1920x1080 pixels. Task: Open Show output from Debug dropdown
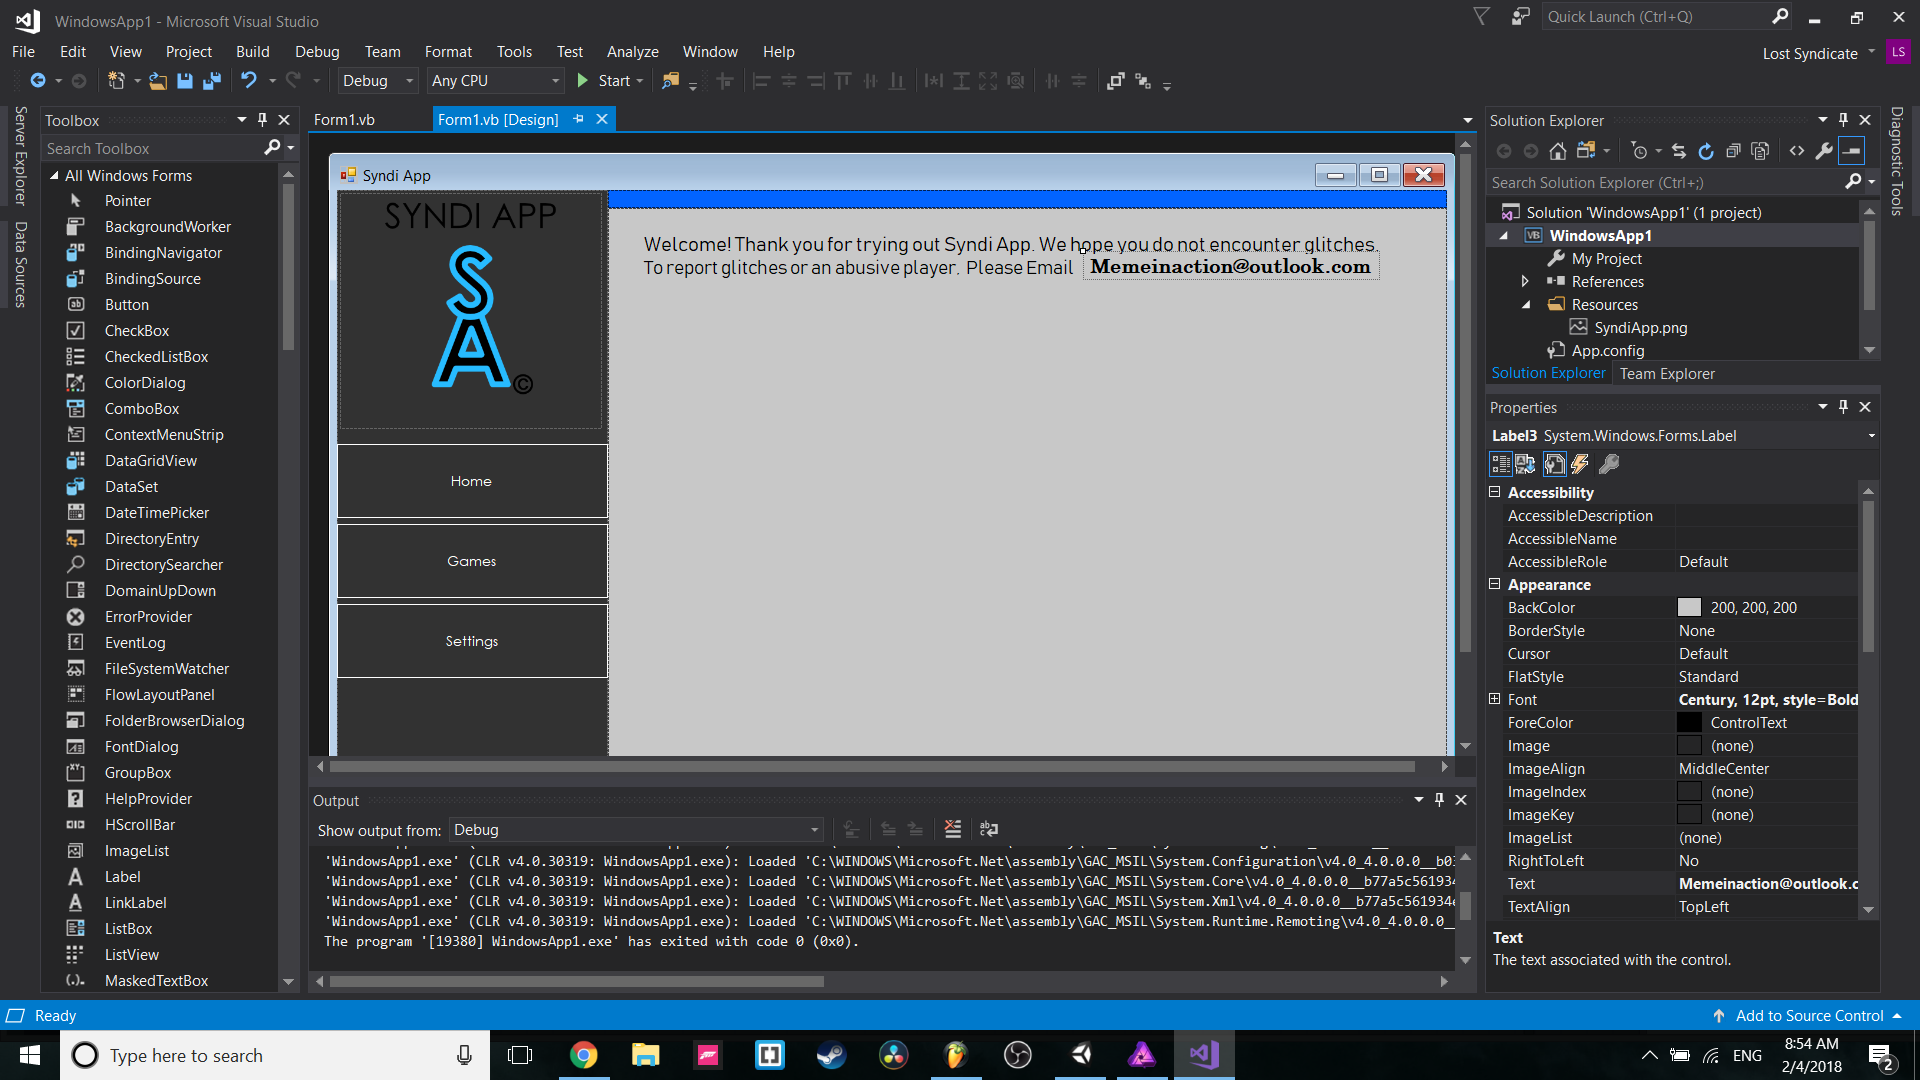coord(636,830)
